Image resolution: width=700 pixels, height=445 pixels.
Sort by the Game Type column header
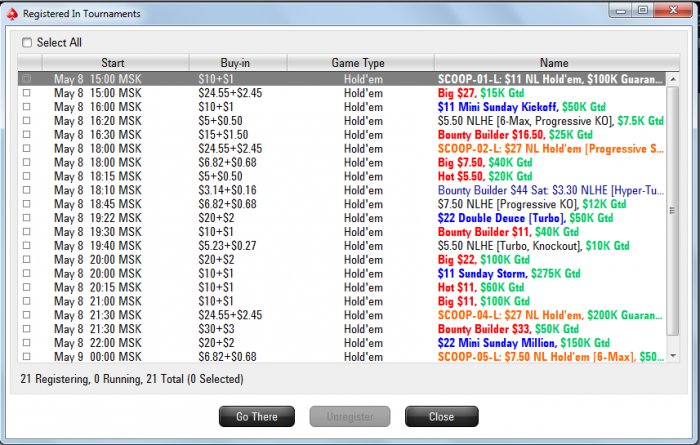[360, 62]
